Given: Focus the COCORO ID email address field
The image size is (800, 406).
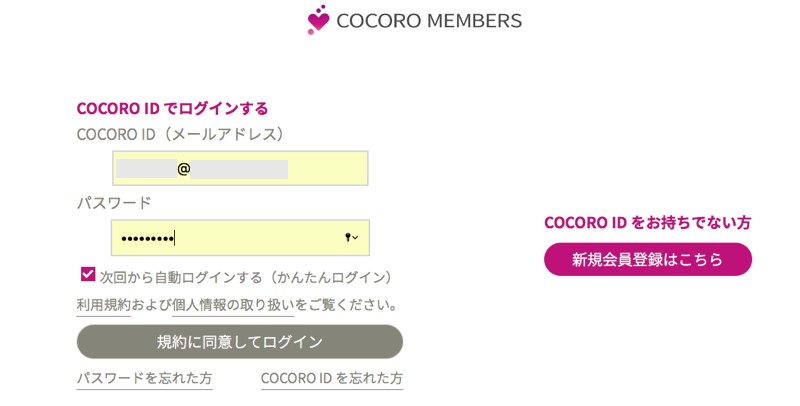Looking at the screenshot, I should point(239,169).
